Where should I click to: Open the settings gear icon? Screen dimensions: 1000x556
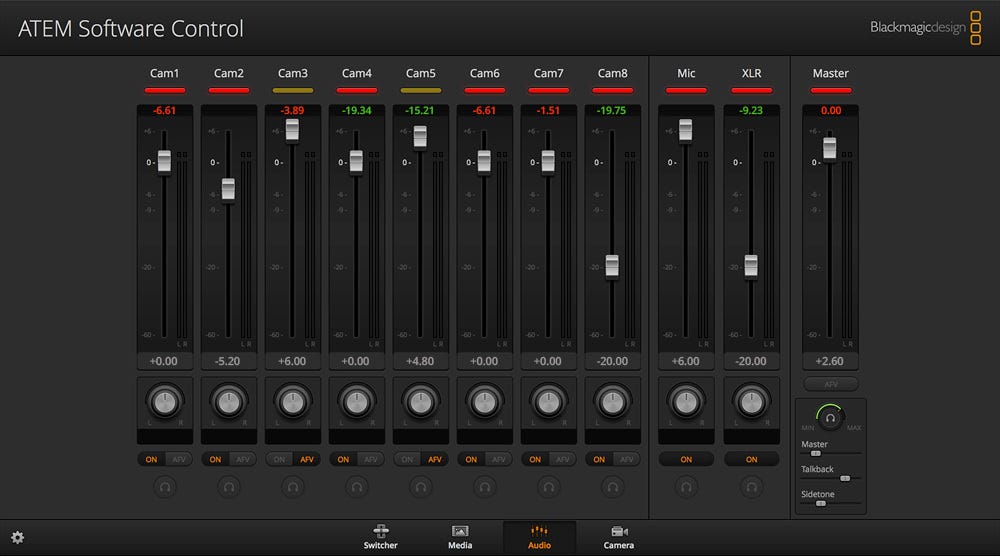[x=18, y=538]
